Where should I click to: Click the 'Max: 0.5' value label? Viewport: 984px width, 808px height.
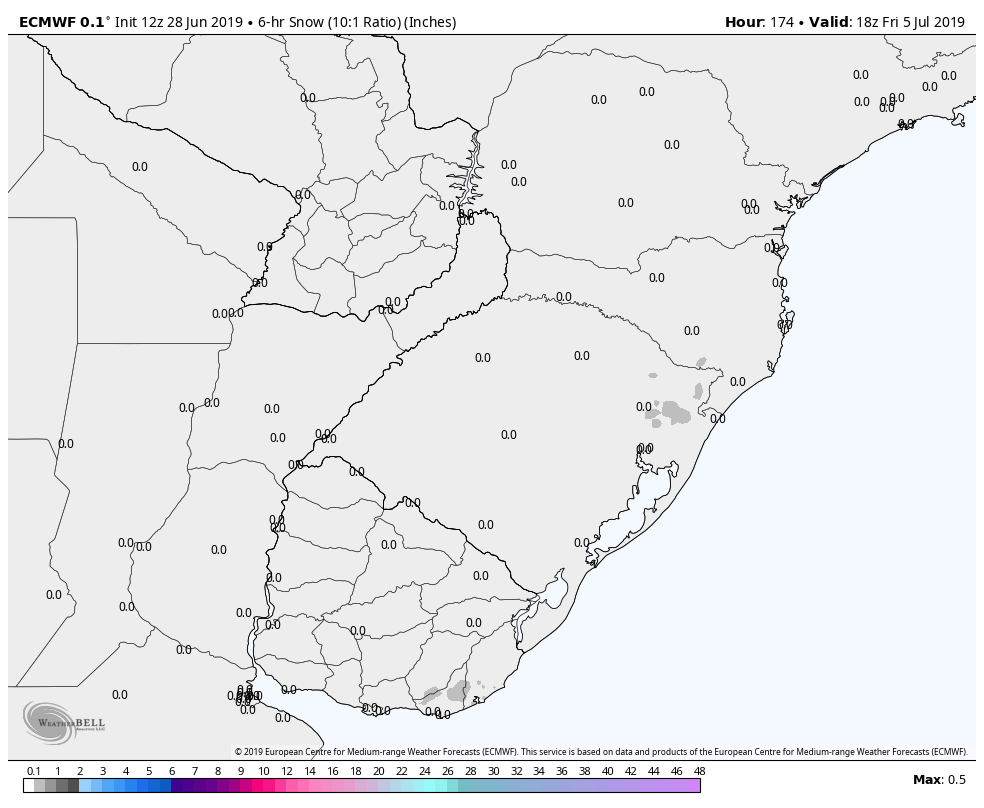click(x=938, y=780)
